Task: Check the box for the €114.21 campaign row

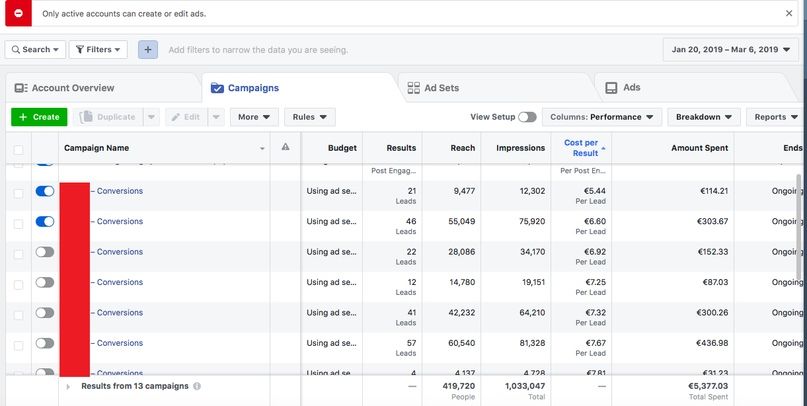Action: tap(18, 194)
